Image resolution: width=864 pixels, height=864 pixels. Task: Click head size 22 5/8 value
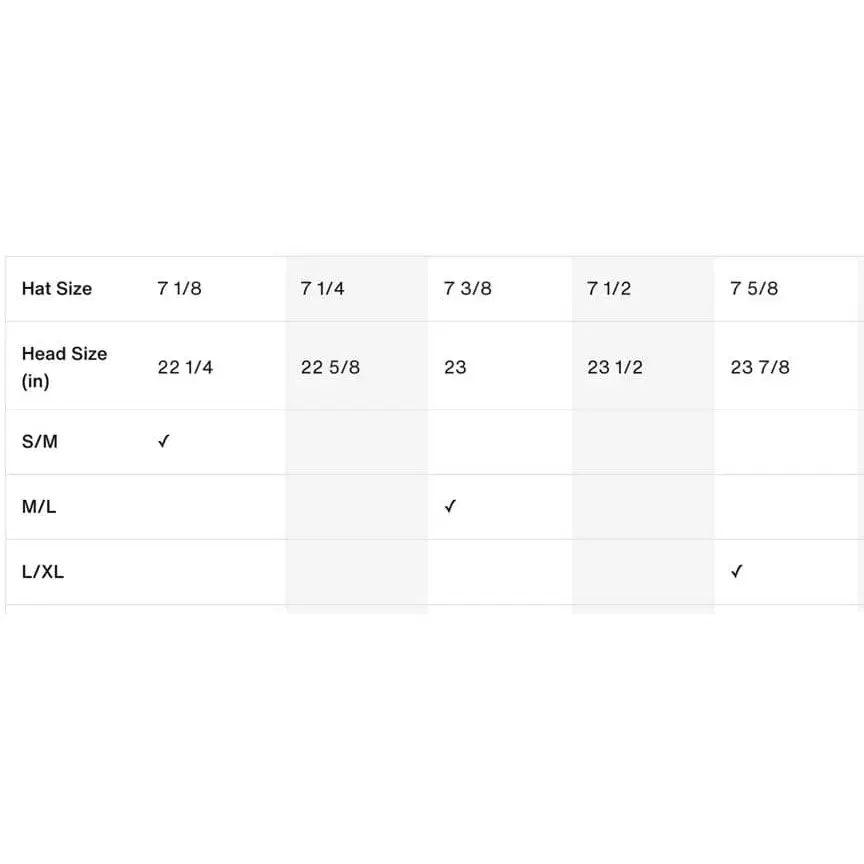pos(330,367)
